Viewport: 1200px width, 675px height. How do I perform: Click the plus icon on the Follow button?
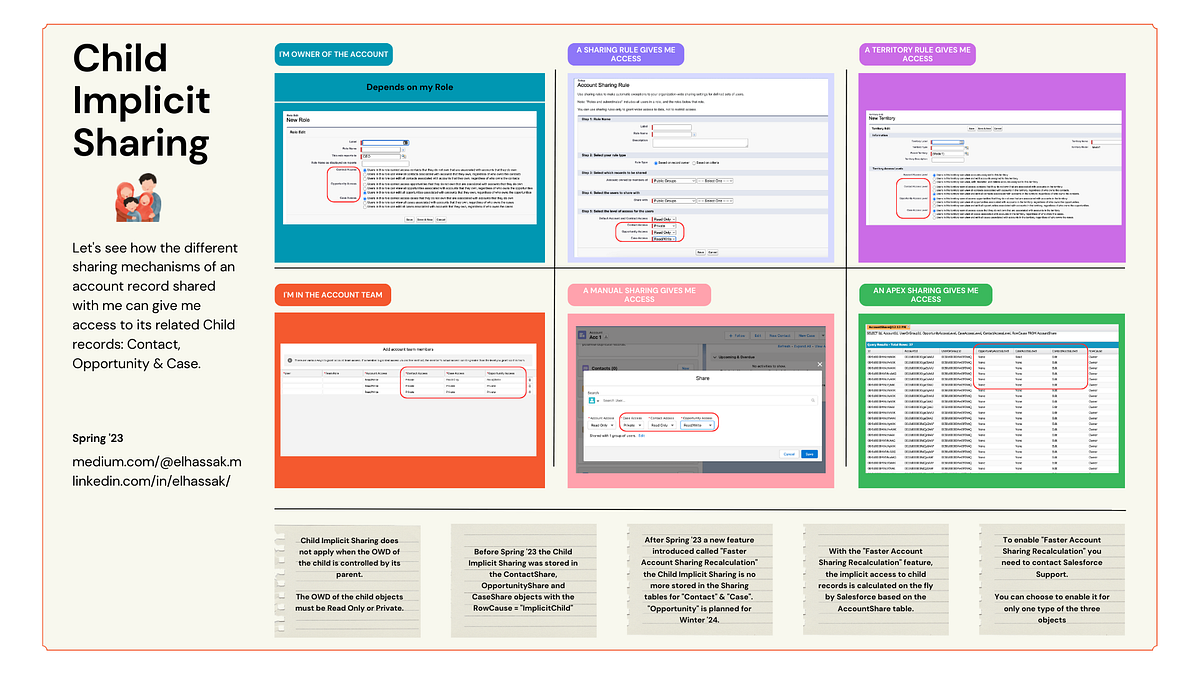730,336
